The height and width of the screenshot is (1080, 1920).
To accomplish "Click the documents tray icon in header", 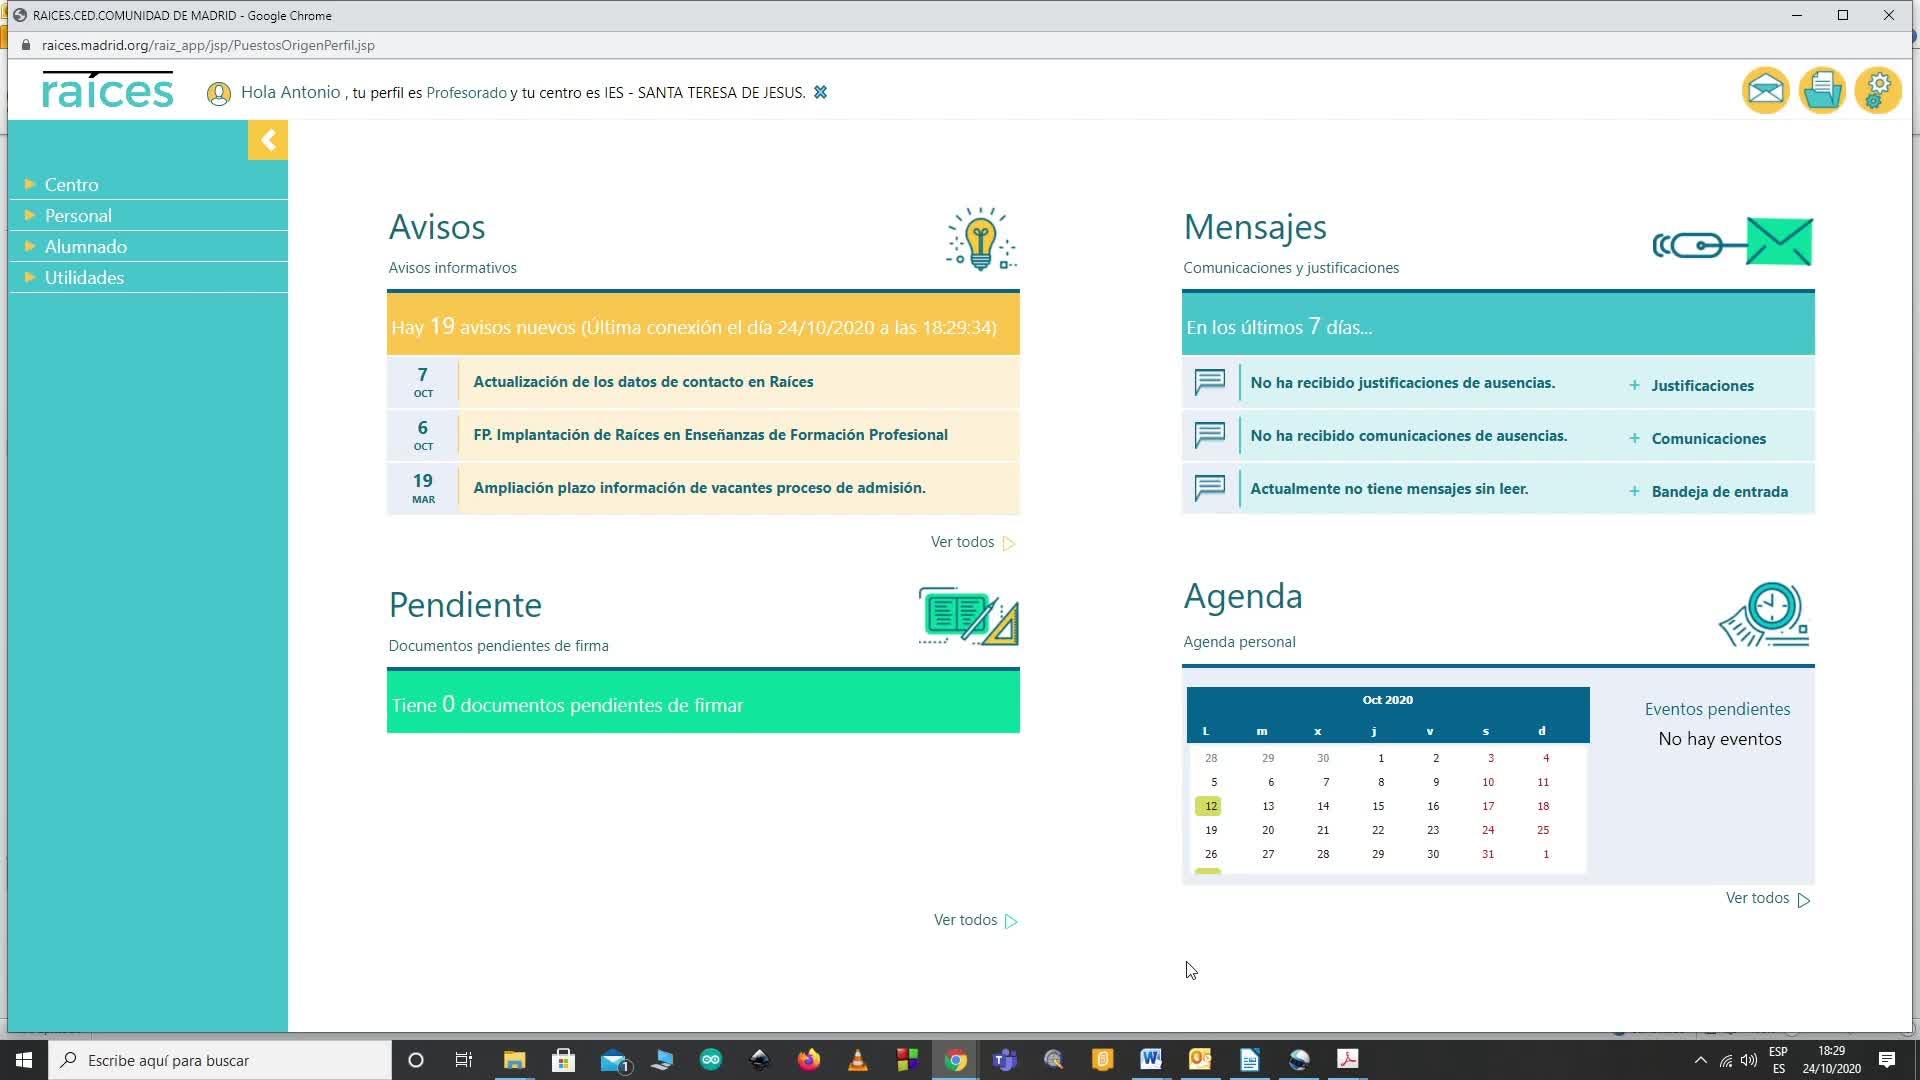I will click(x=1822, y=91).
